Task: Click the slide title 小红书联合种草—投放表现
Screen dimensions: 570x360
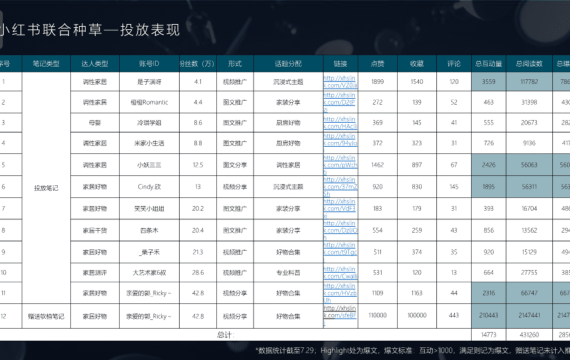Action: click(x=90, y=30)
